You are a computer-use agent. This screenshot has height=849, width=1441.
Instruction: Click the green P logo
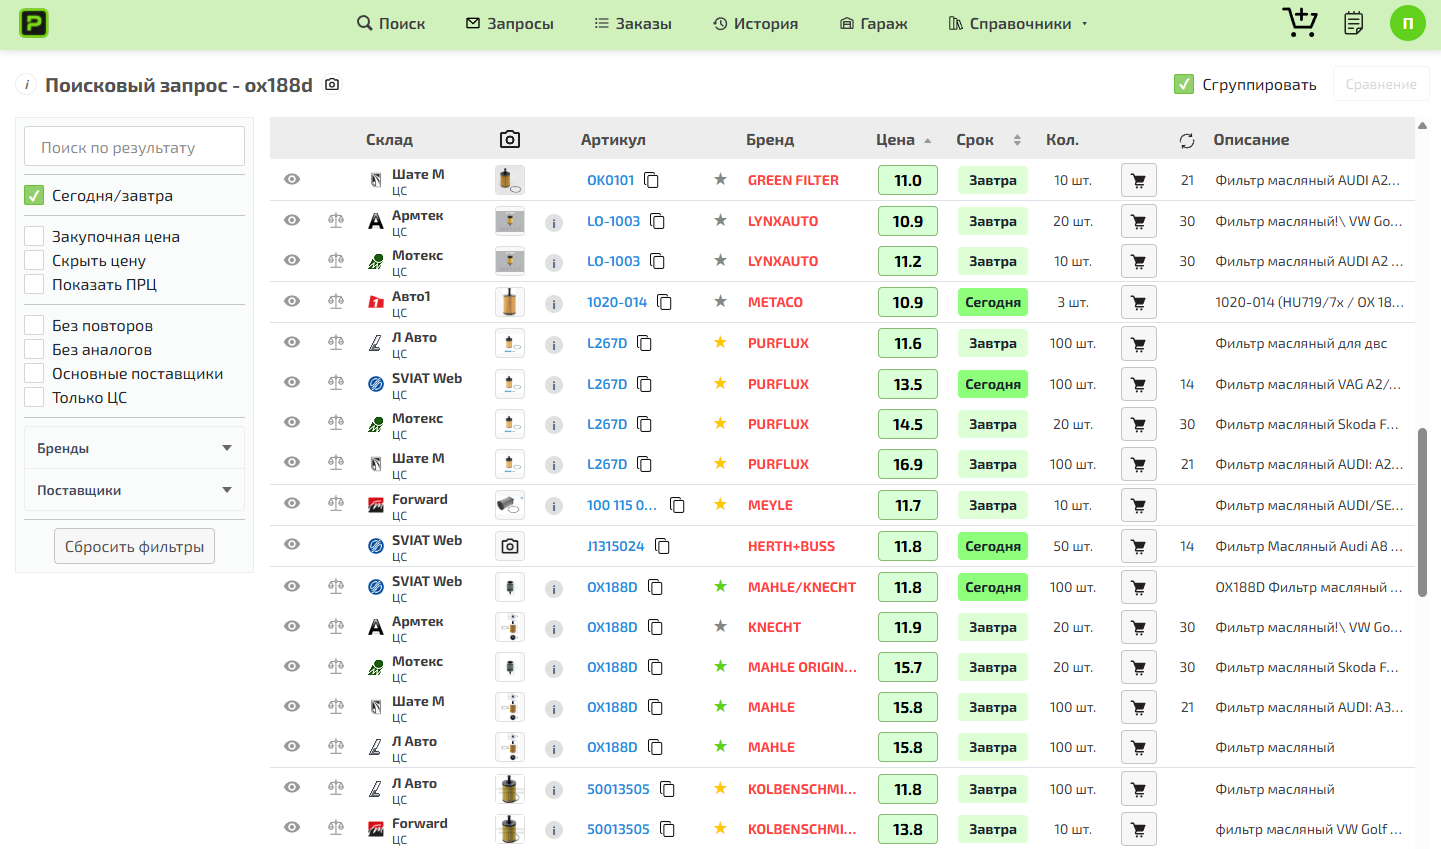pos(34,23)
